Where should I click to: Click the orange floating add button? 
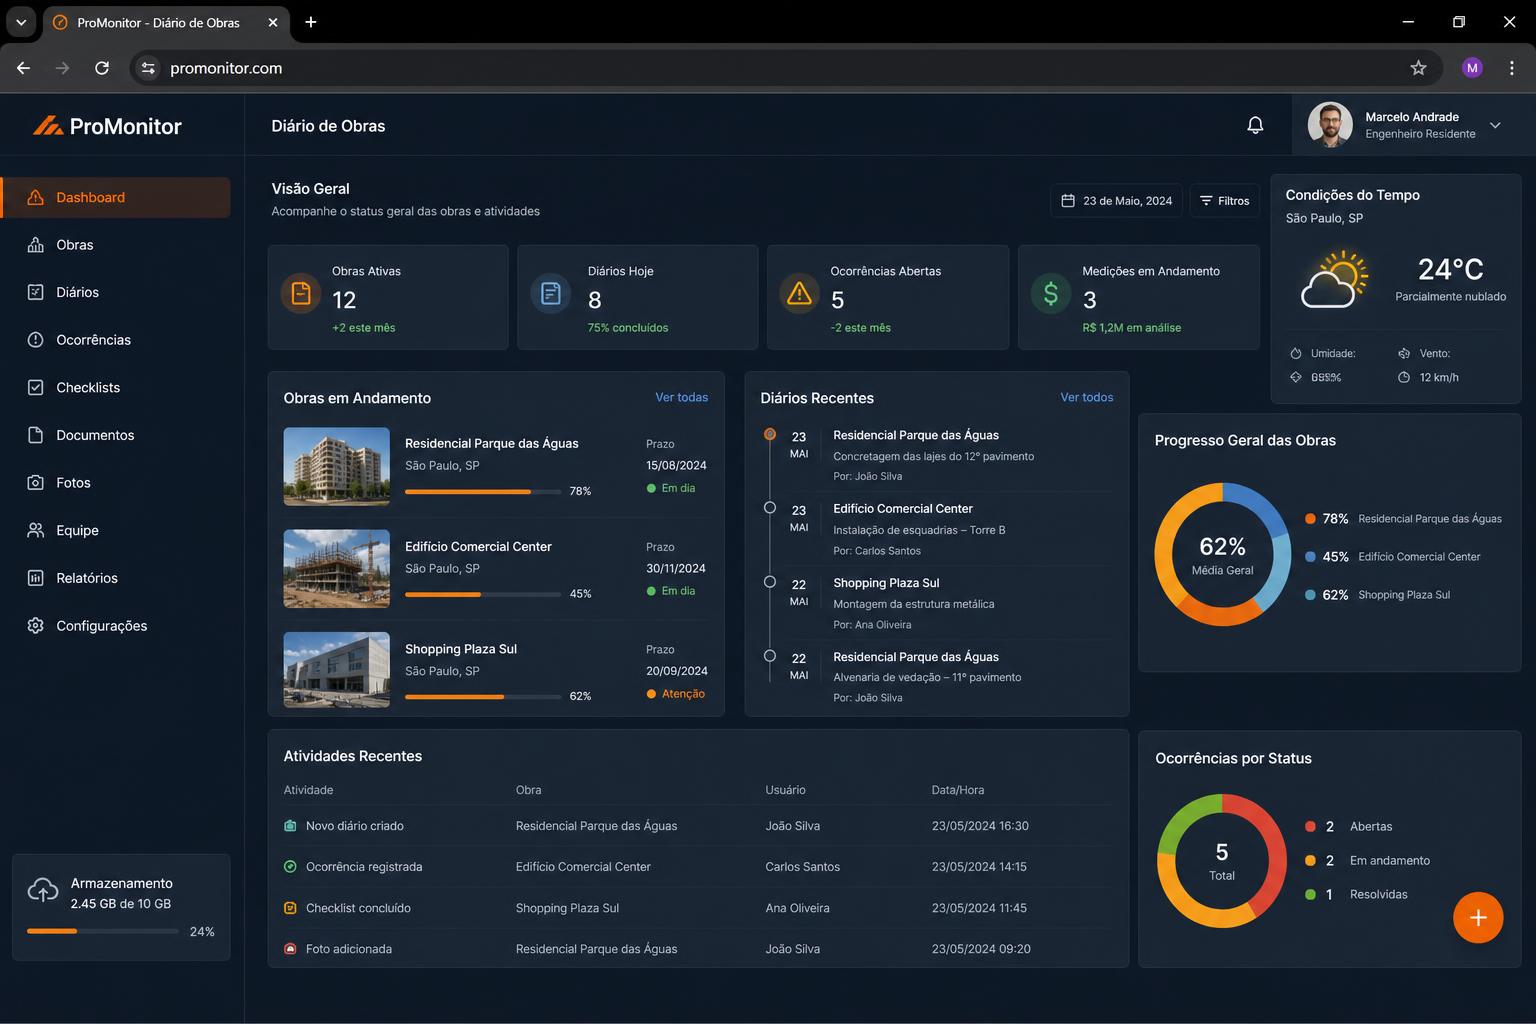tap(1478, 917)
